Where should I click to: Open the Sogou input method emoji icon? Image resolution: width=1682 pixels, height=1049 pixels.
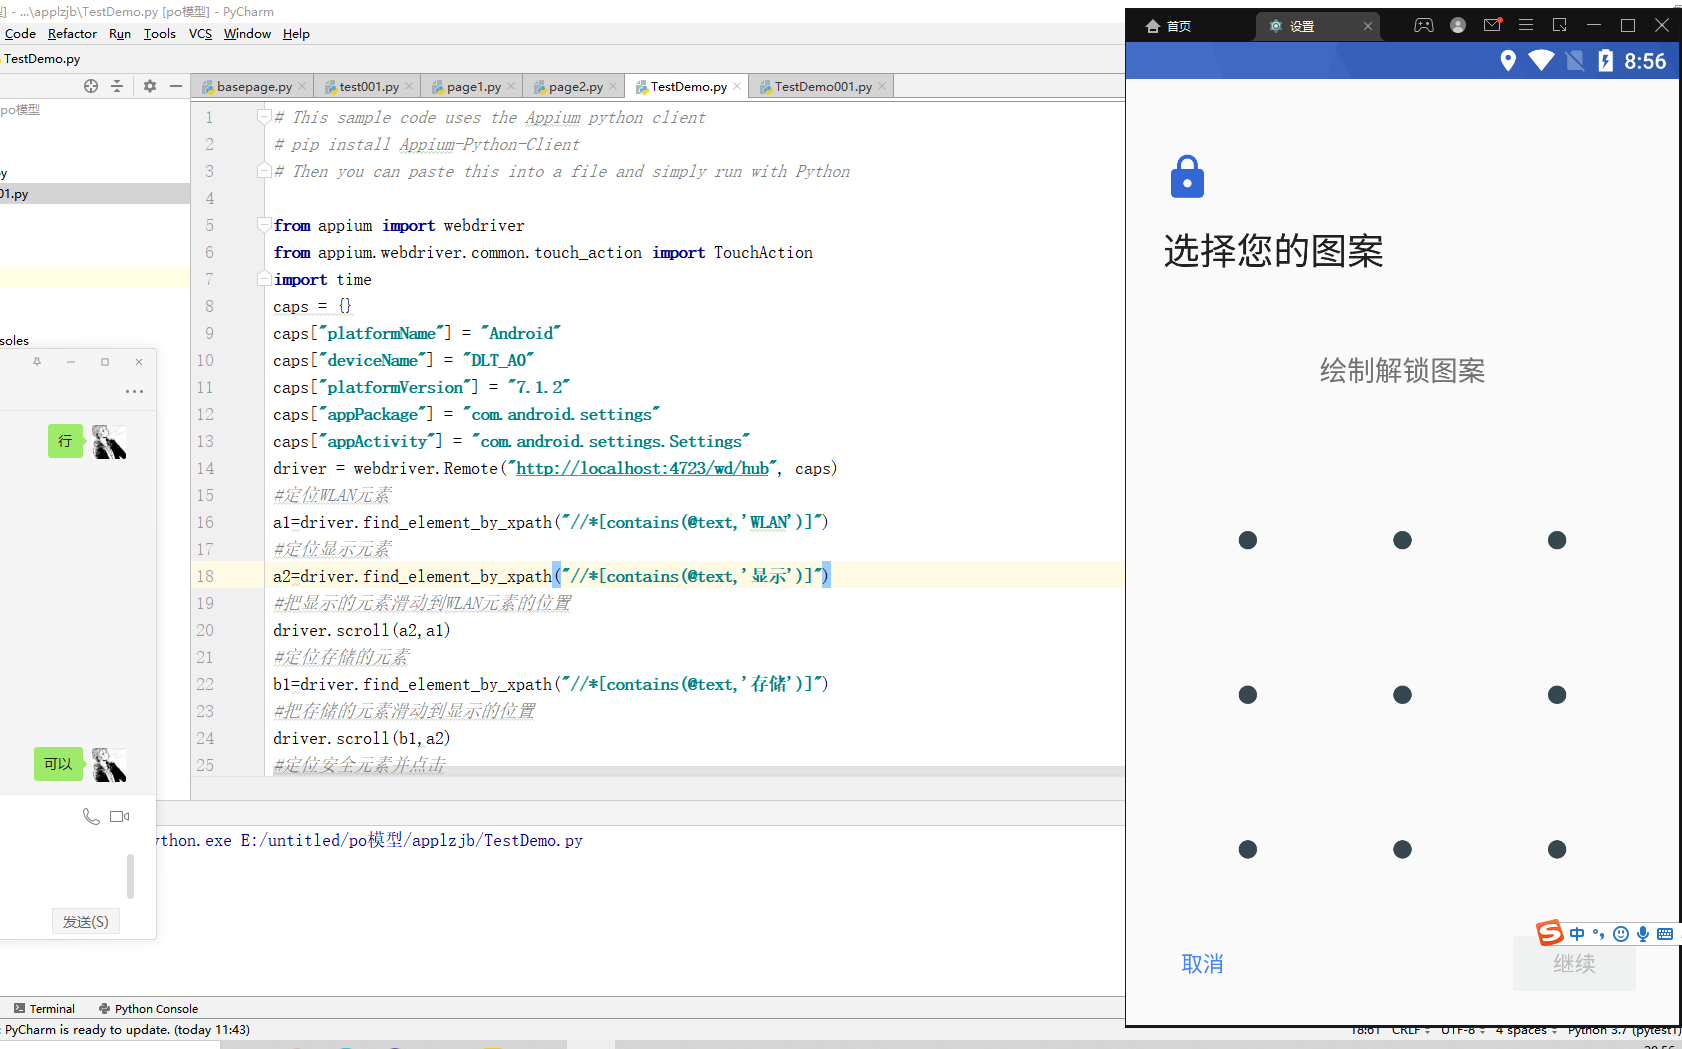pos(1621,934)
